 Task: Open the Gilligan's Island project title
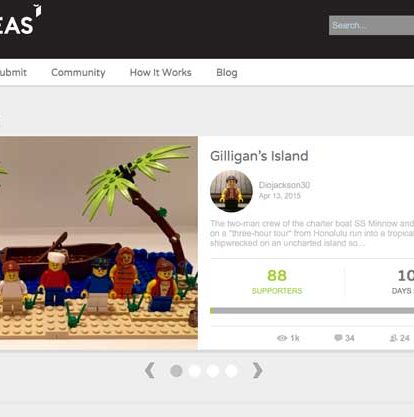pyautogui.click(x=259, y=156)
